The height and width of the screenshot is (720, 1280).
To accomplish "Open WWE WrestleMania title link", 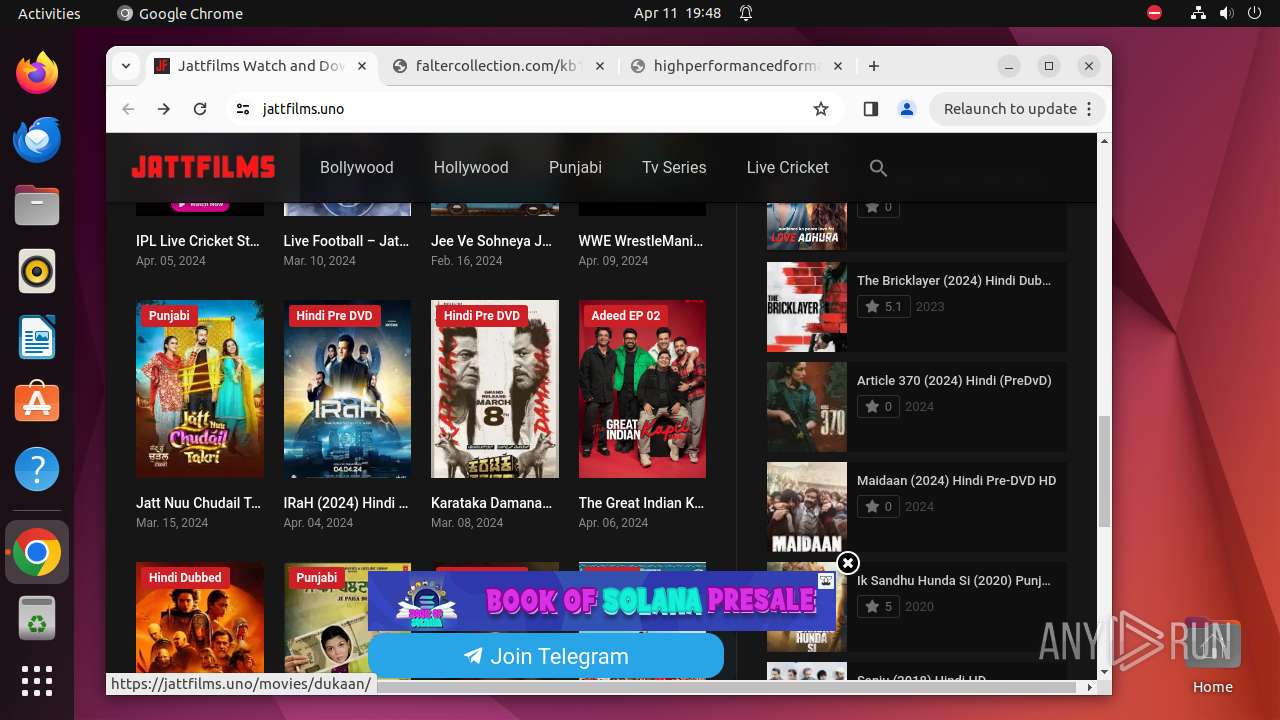I will (641, 241).
